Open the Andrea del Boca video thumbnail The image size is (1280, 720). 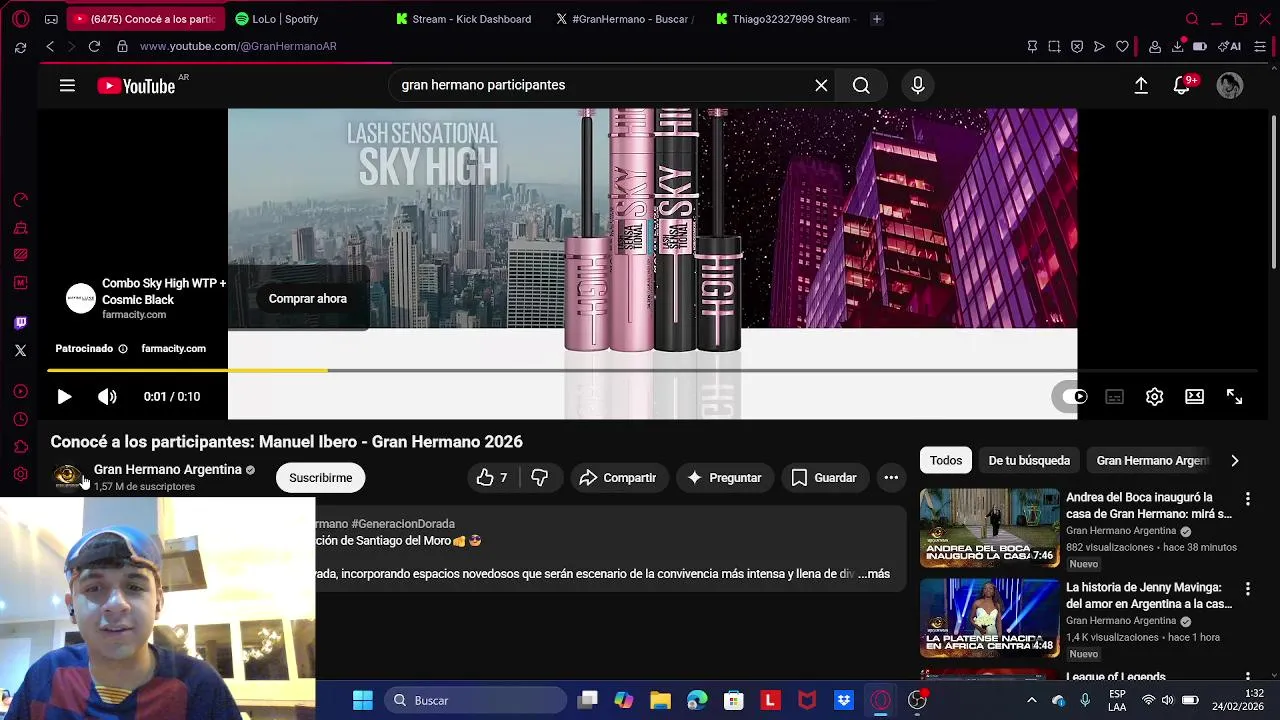pos(989,528)
